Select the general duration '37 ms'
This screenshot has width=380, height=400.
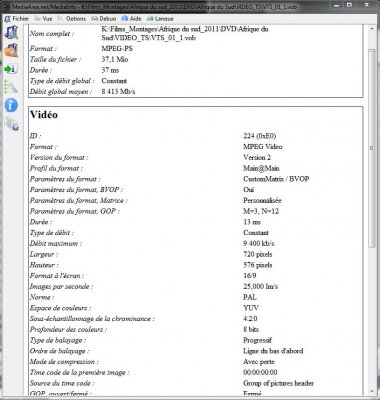tap(110, 70)
